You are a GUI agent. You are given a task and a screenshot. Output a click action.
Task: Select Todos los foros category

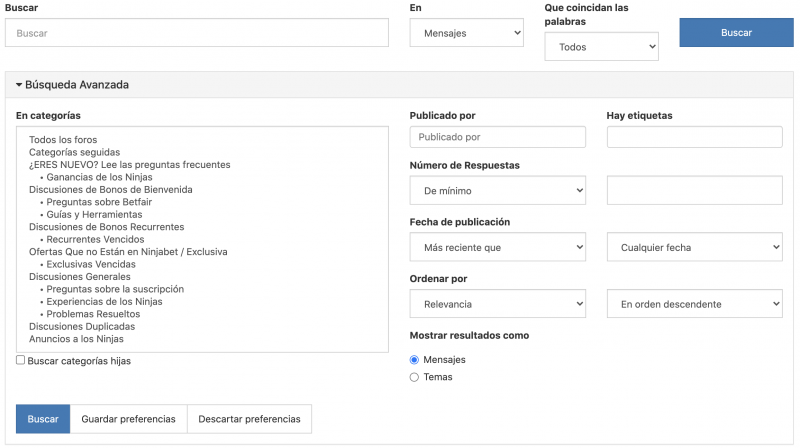tap(63, 139)
